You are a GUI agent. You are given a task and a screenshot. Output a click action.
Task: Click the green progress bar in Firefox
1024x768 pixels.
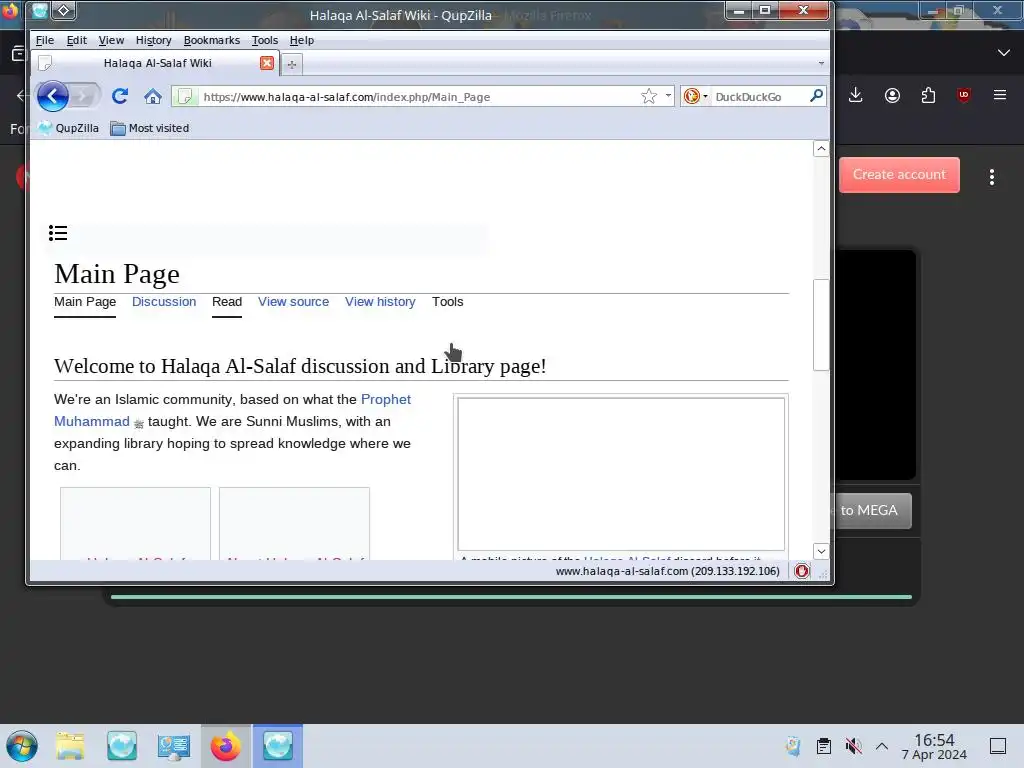click(x=511, y=596)
